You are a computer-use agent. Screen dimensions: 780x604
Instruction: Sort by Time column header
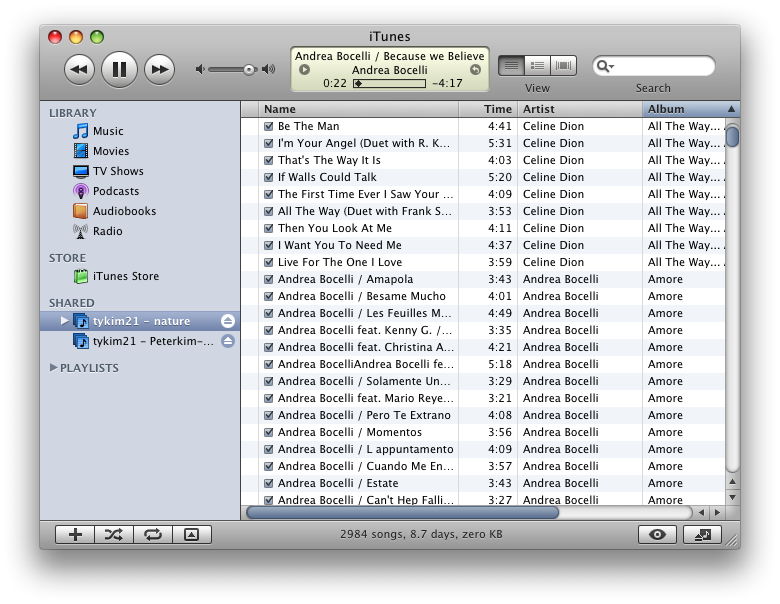coord(488,109)
